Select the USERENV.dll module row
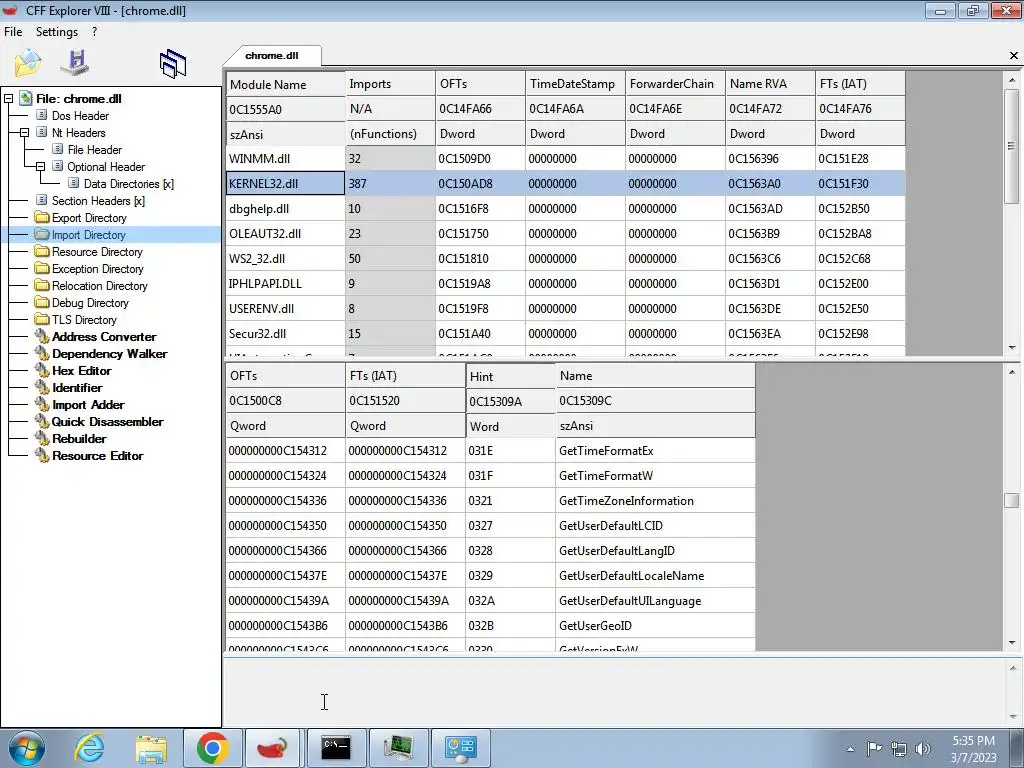This screenshot has height=768, width=1024. tap(566, 308)
